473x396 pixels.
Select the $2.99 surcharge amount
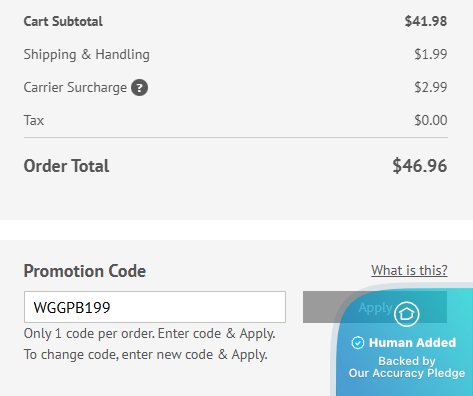point(431,87)
